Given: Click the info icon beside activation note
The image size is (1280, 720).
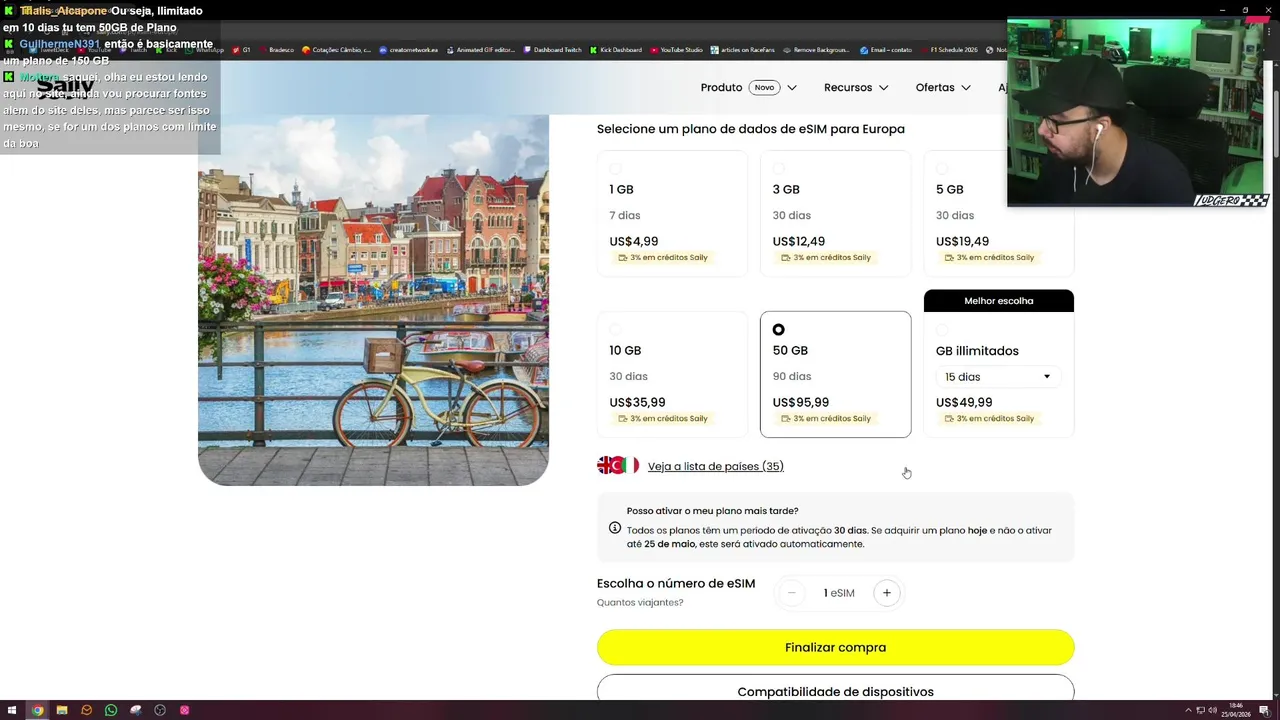Looking at the screenshot, I should pos(615,528).
